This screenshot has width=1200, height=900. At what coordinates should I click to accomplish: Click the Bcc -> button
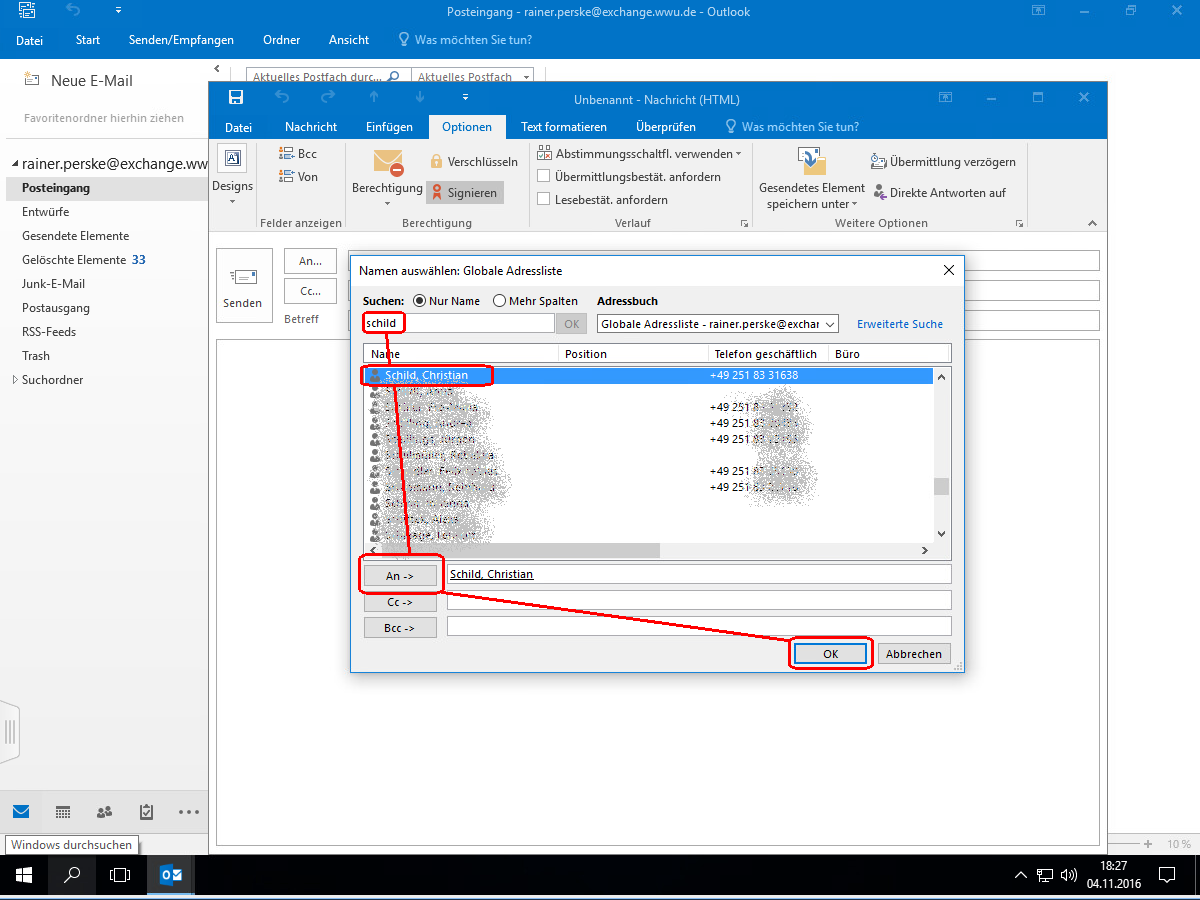point(400,628)
